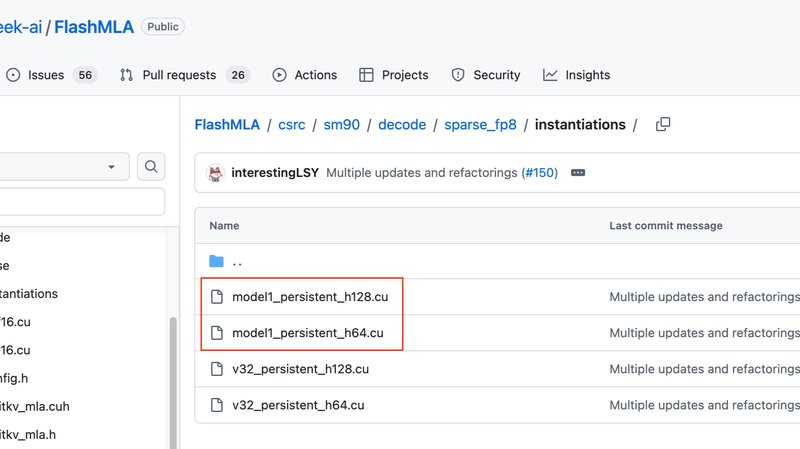800x449 pixels.
Task: Click the Actions play icon
Action: tap(279, 75)
